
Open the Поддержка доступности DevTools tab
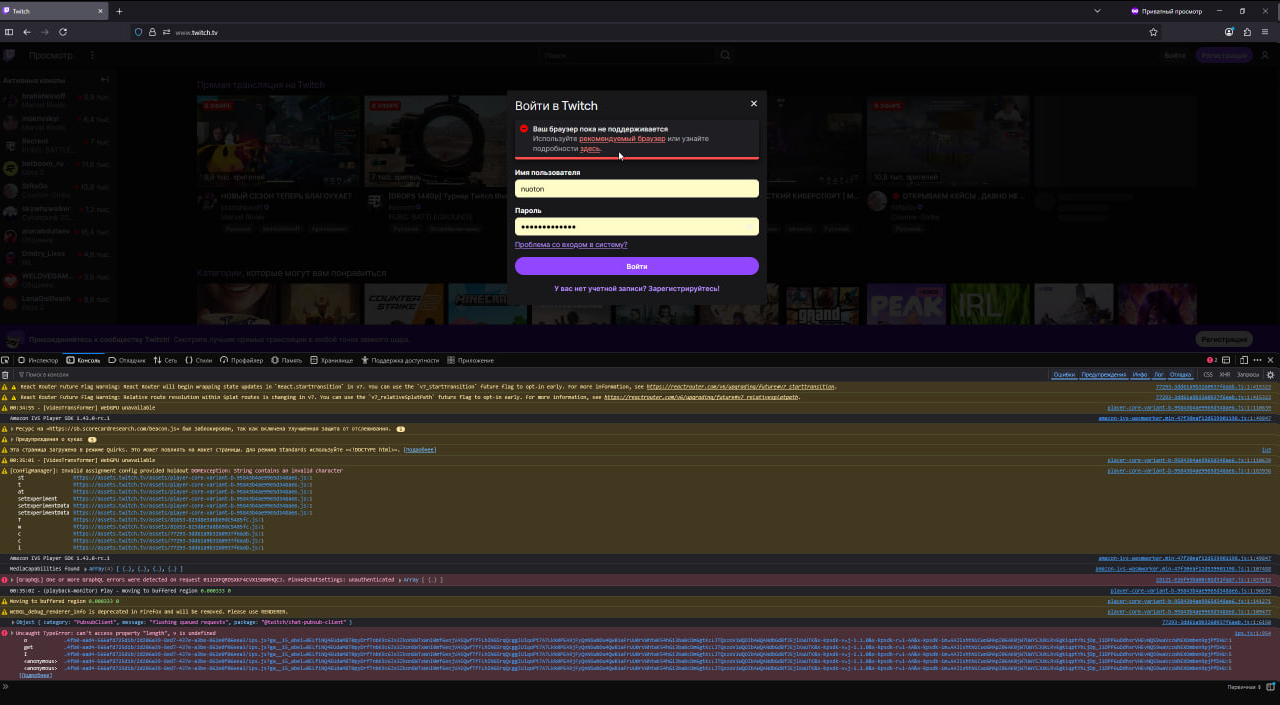pos(399,360)
